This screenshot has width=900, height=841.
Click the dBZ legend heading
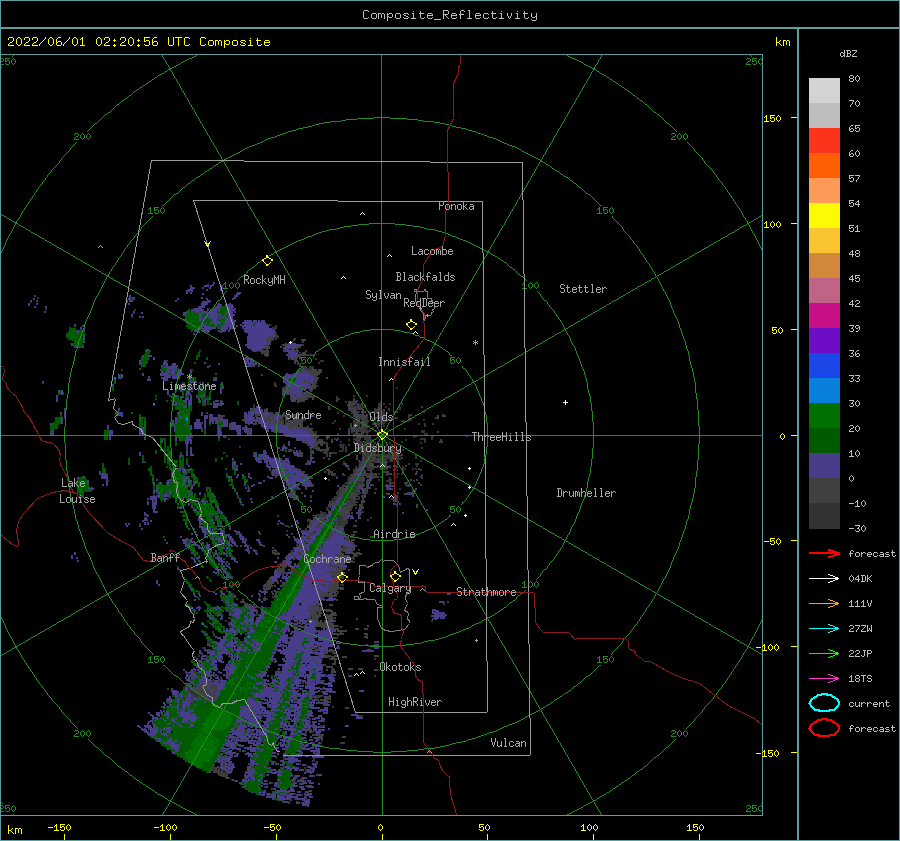coord(848,53)
